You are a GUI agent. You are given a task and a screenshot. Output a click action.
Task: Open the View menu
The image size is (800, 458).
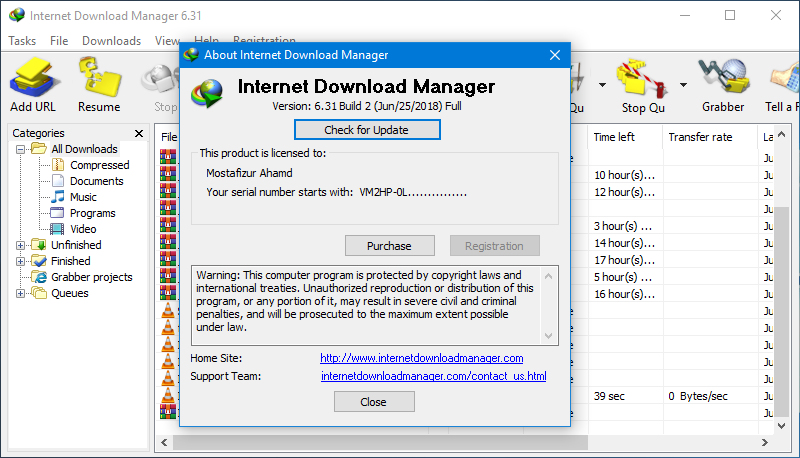[167, 41]
